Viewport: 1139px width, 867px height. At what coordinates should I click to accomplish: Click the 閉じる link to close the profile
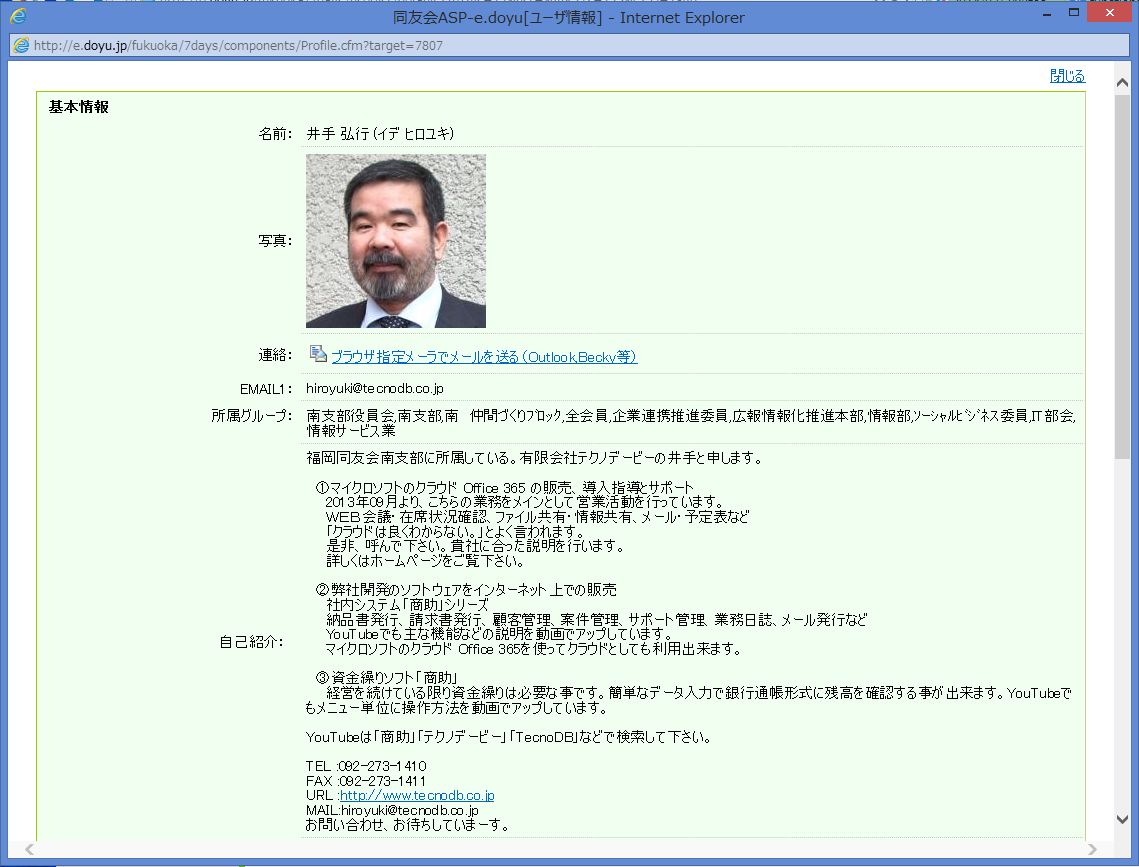pyautogui.click(x=1067, y=76)
